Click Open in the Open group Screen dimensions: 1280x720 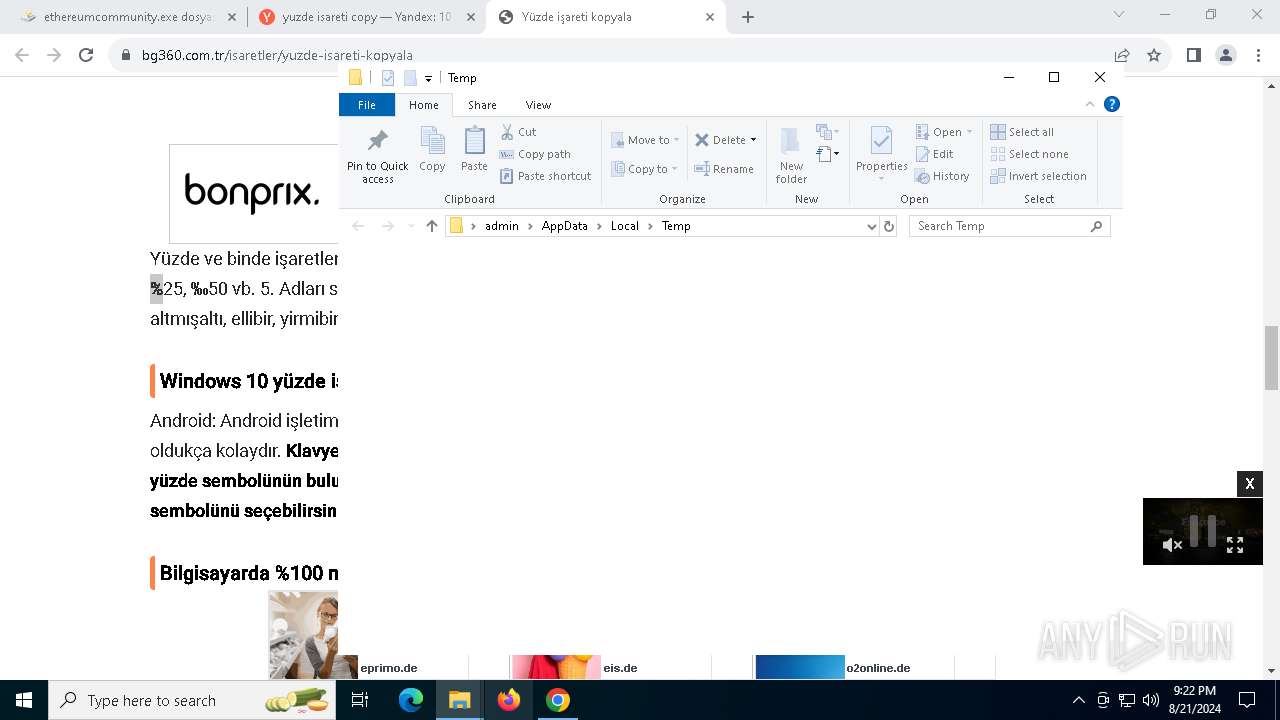coord(944,132)
